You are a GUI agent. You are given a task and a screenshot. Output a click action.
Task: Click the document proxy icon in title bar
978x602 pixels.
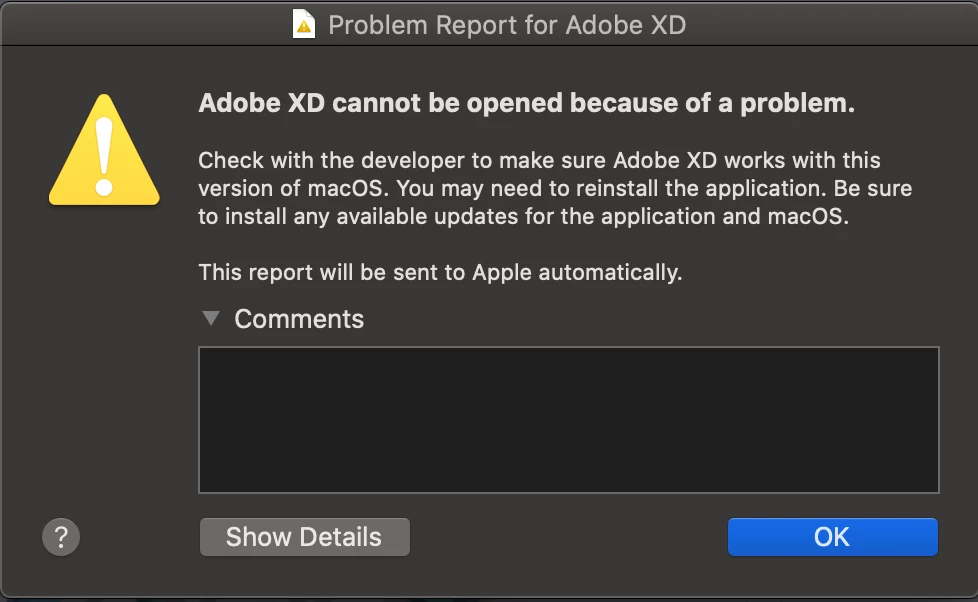pos(304,24)
